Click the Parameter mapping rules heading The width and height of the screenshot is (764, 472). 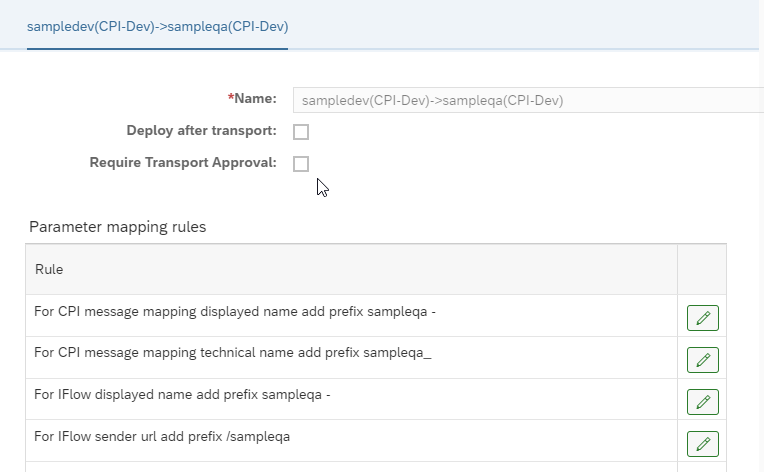click(x=117, y=227)
